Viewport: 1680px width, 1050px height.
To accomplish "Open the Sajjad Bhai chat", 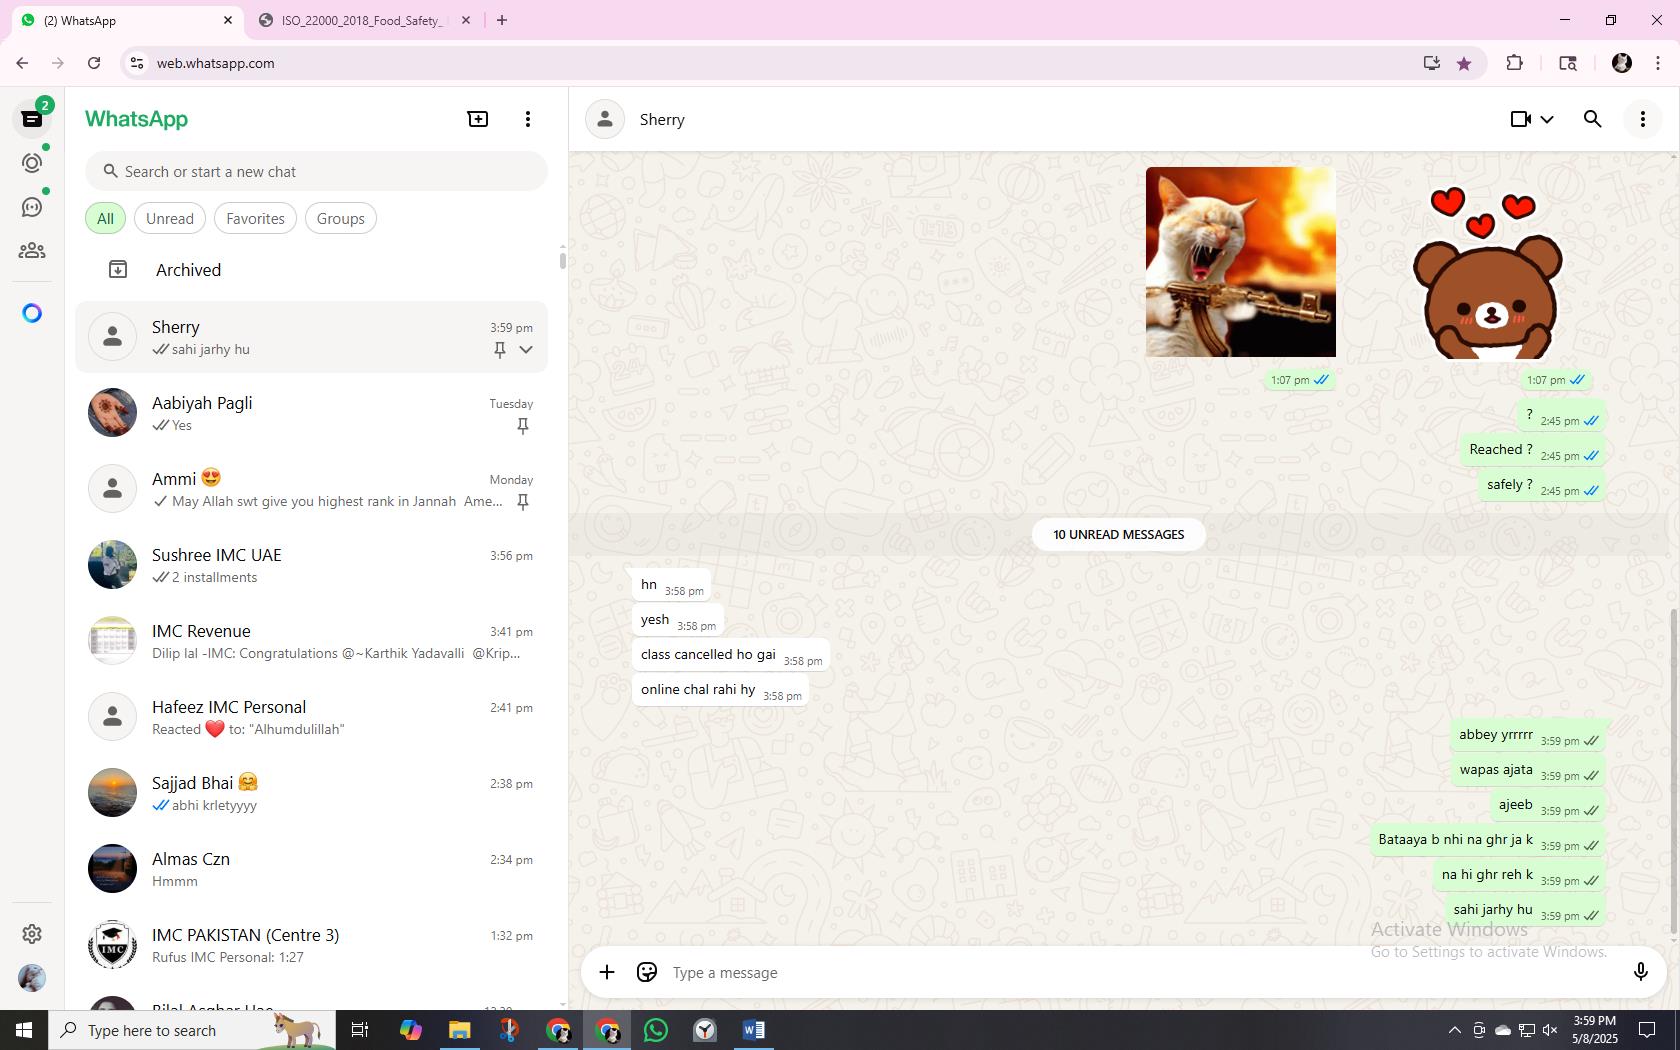I will (311, 793).
